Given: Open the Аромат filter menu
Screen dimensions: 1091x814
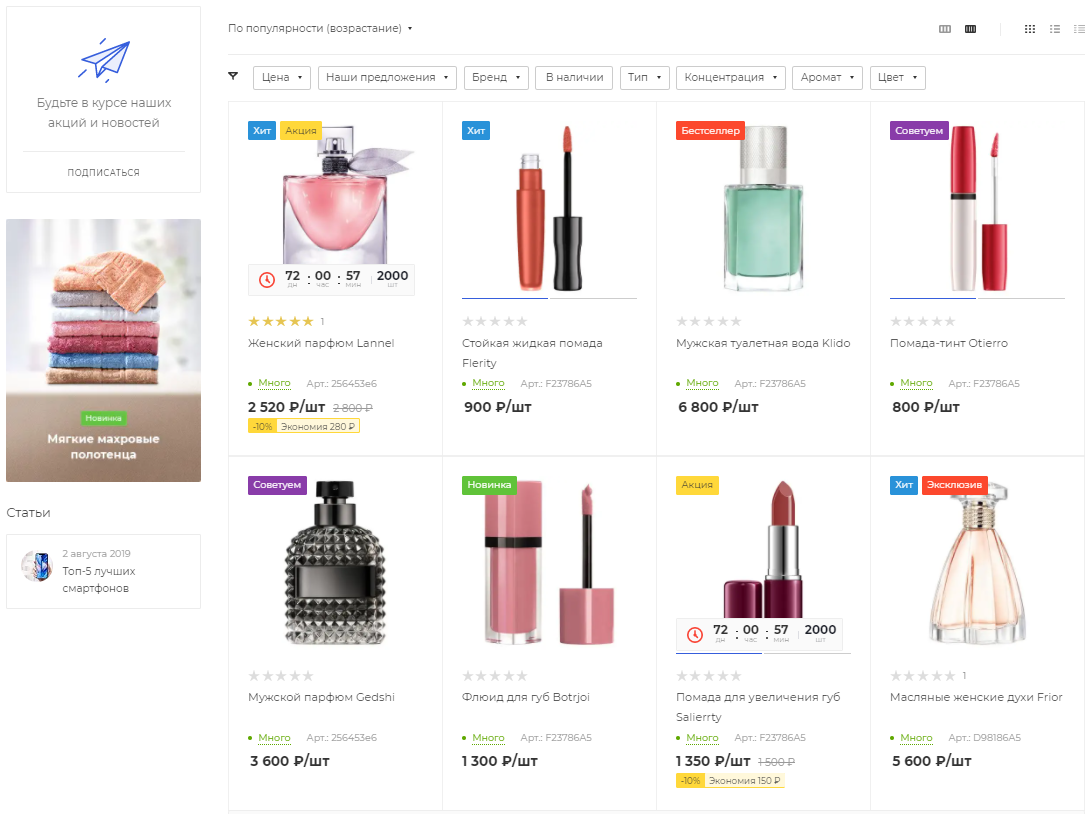Looking at the screenshot, I should point(827,77).
